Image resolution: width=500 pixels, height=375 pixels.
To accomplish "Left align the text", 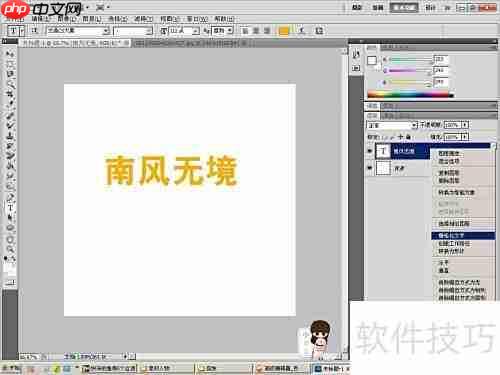I will click(x=245, y=31).
